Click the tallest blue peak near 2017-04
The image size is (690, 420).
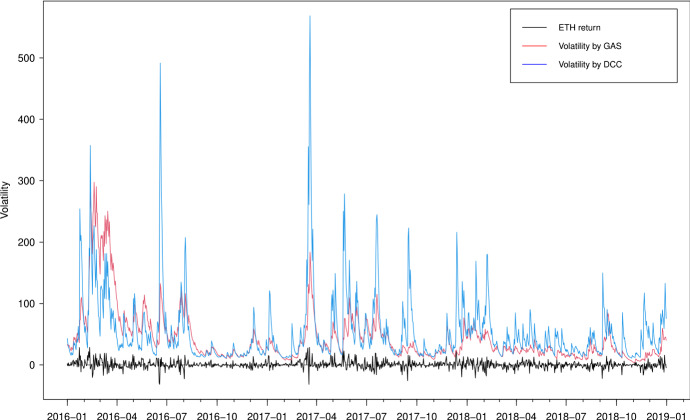coord(310,17)
